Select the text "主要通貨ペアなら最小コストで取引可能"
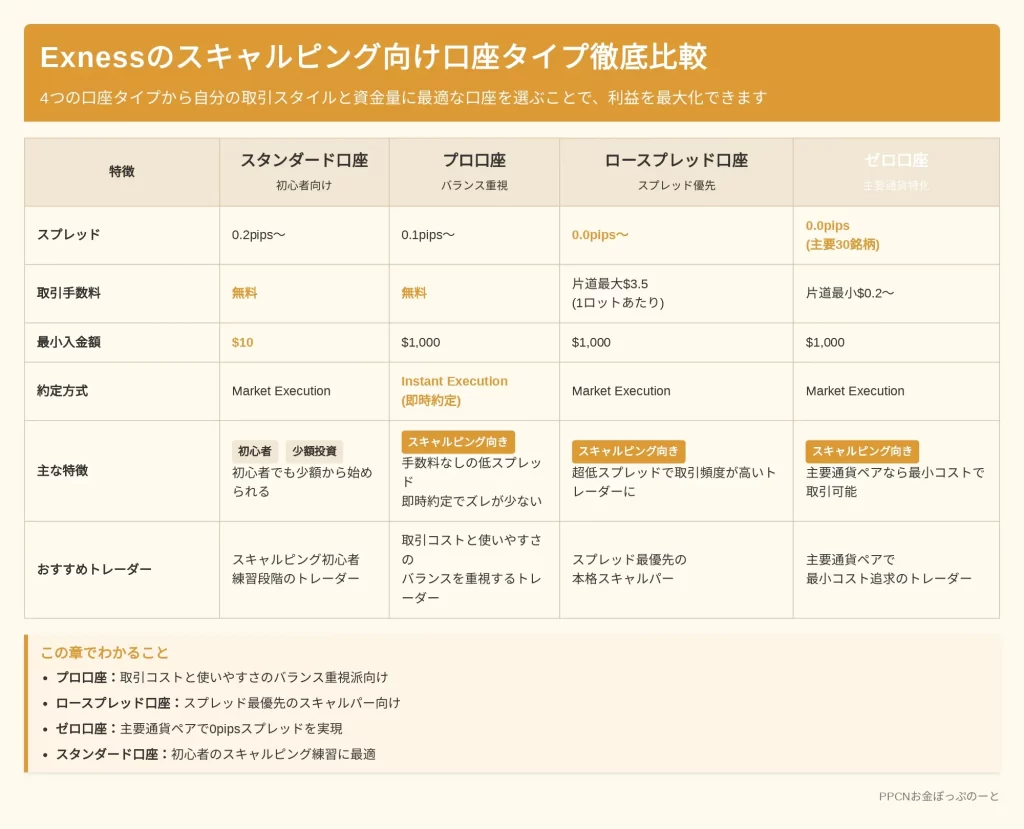 pos(895,482)
